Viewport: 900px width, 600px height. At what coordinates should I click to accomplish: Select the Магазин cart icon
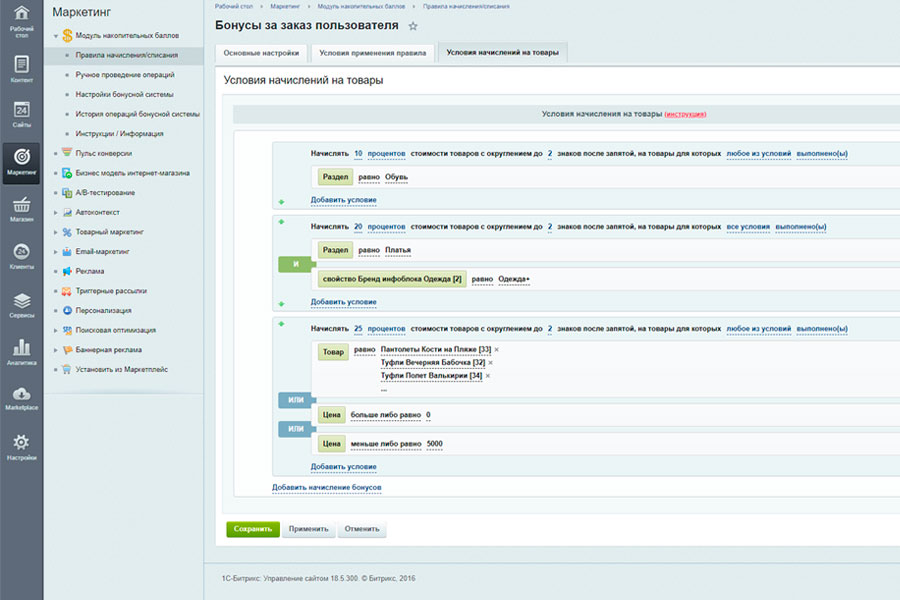pos(21,208)
